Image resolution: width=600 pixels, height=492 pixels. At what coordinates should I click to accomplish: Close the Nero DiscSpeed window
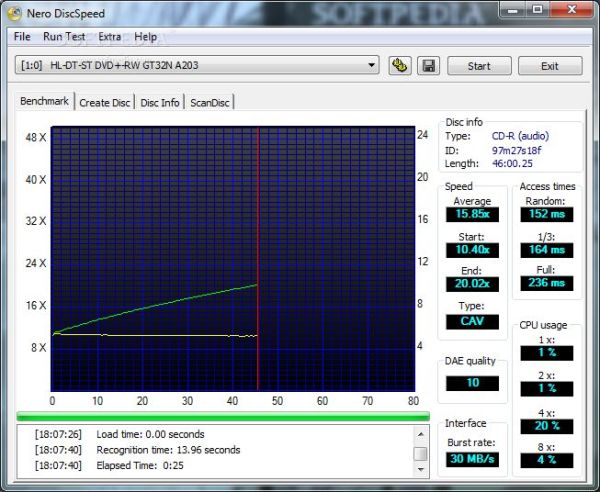(x=572, y=10)
